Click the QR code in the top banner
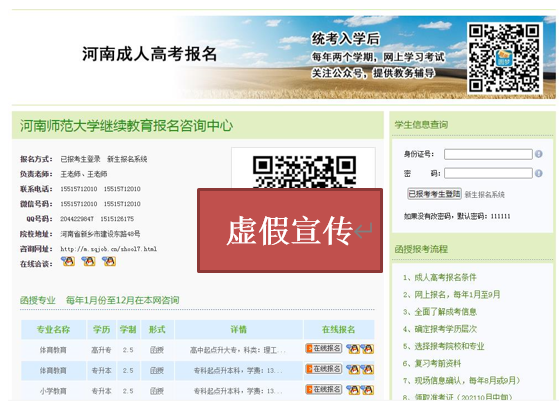The width and height of the screenshot is (559, 410). (x=504, y=58)
